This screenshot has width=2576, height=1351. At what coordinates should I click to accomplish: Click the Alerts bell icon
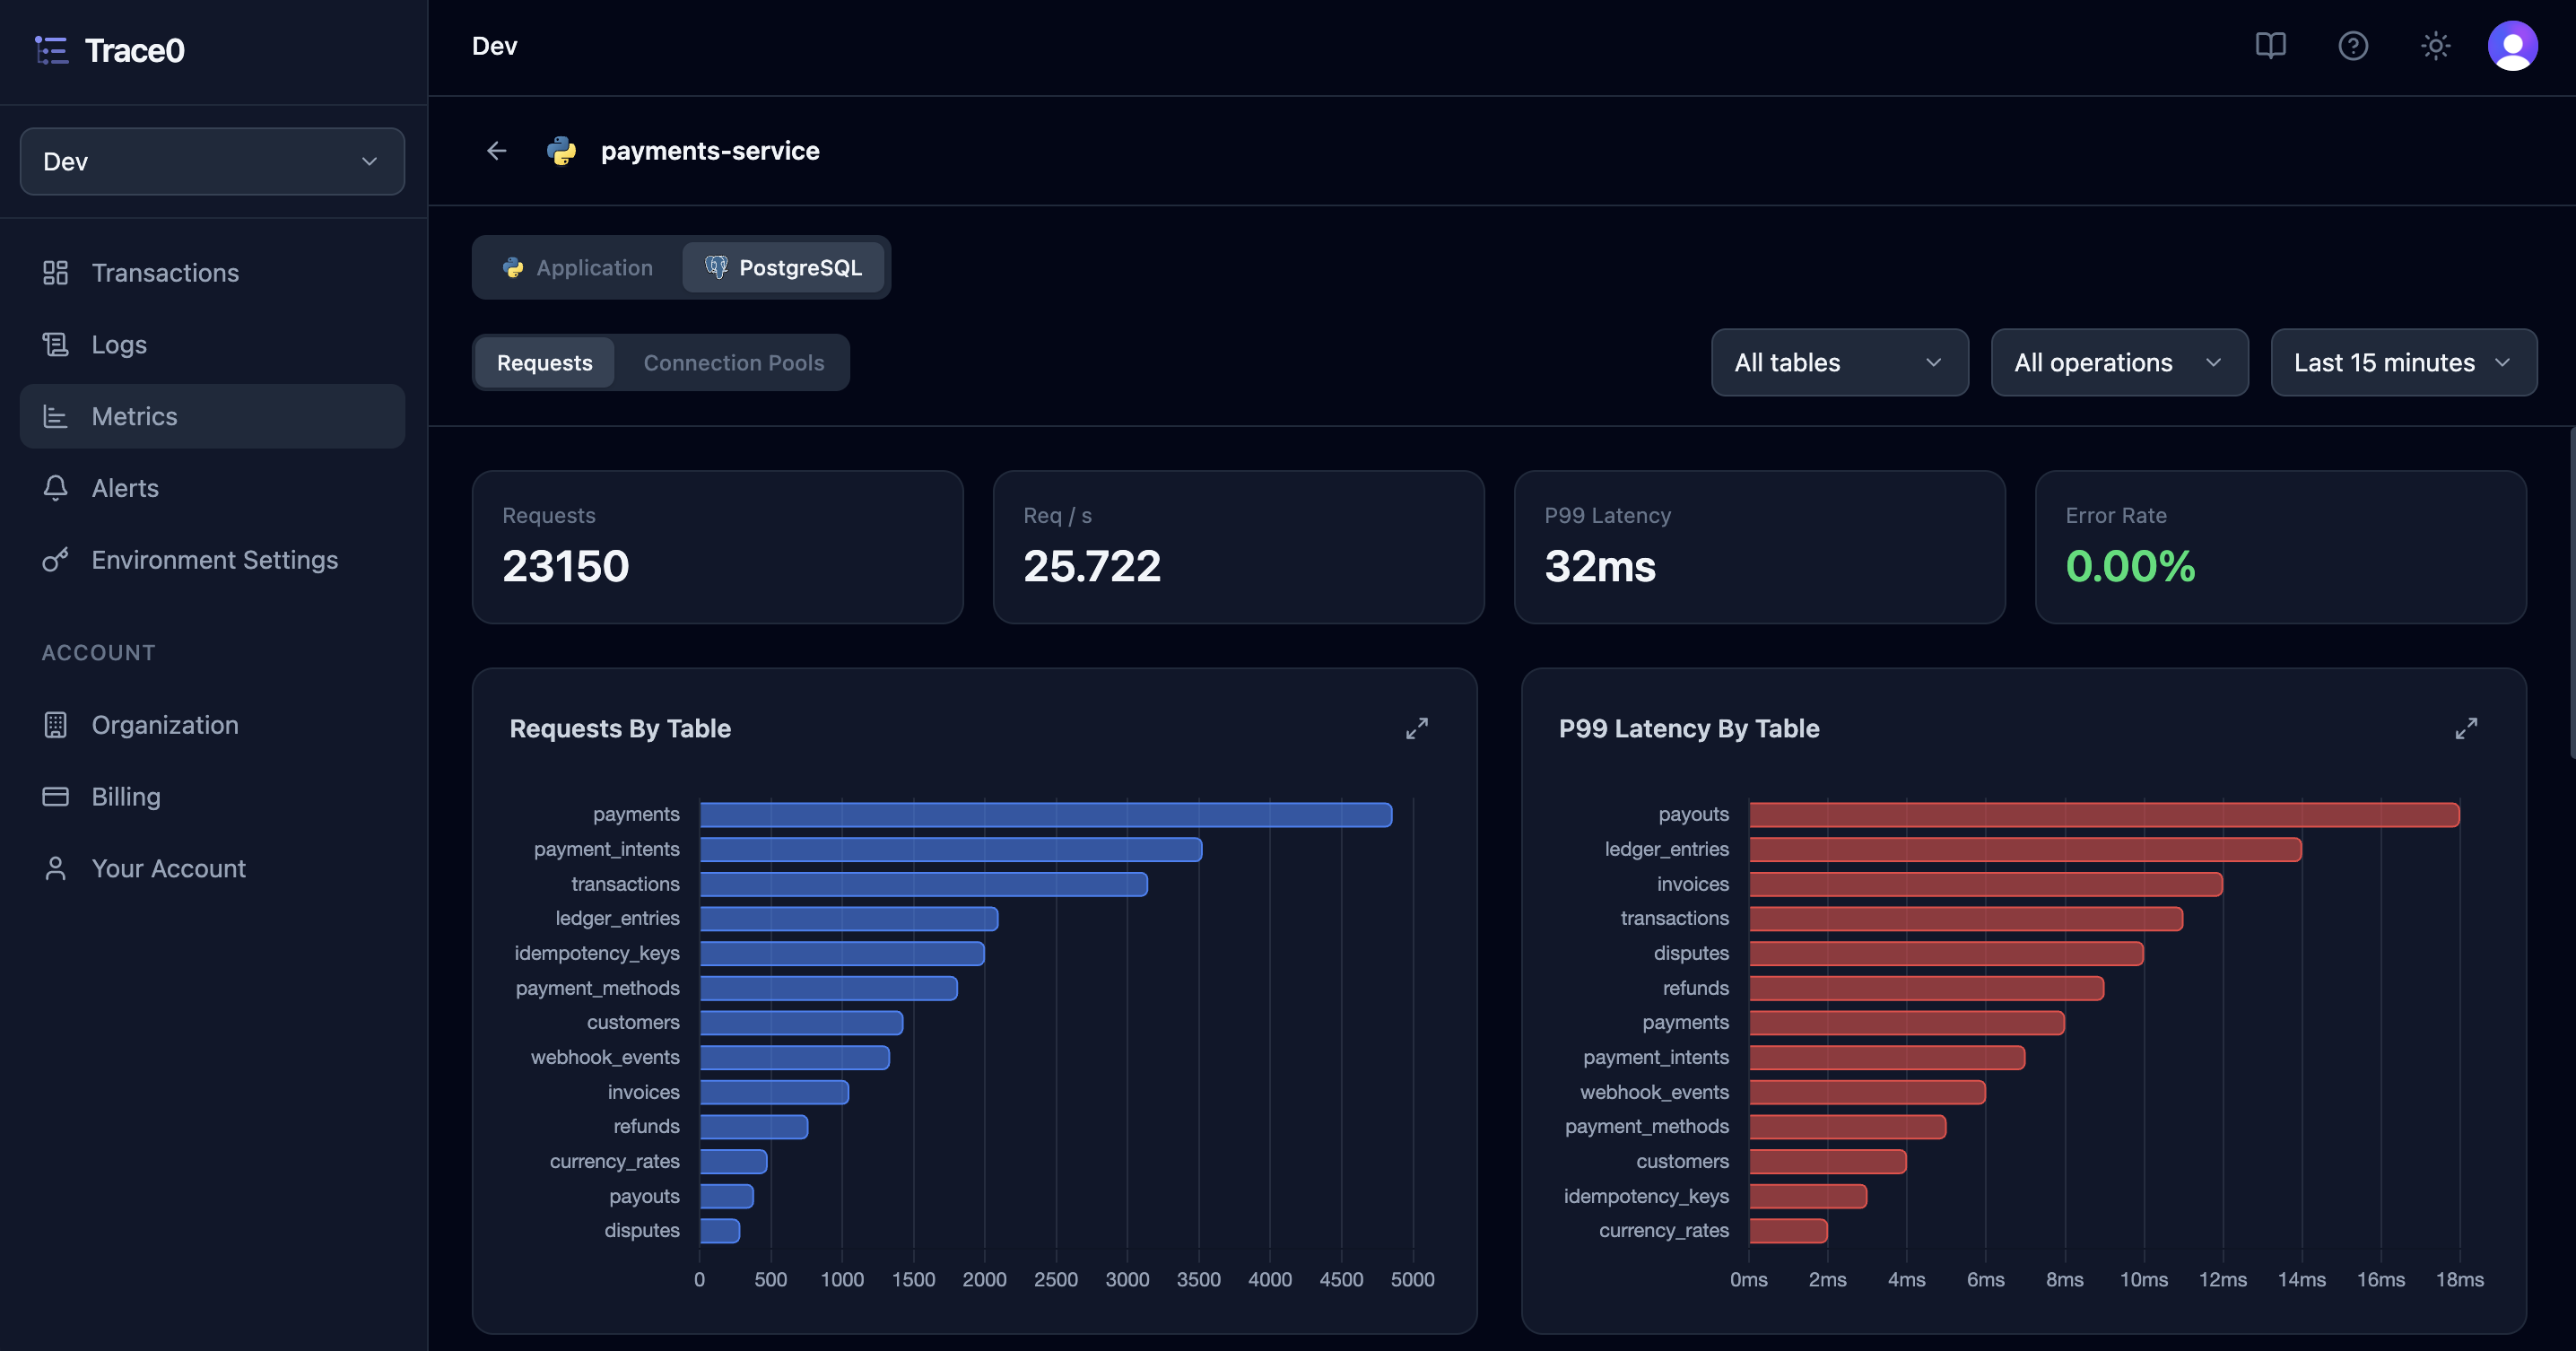click(x=55, y=488)
